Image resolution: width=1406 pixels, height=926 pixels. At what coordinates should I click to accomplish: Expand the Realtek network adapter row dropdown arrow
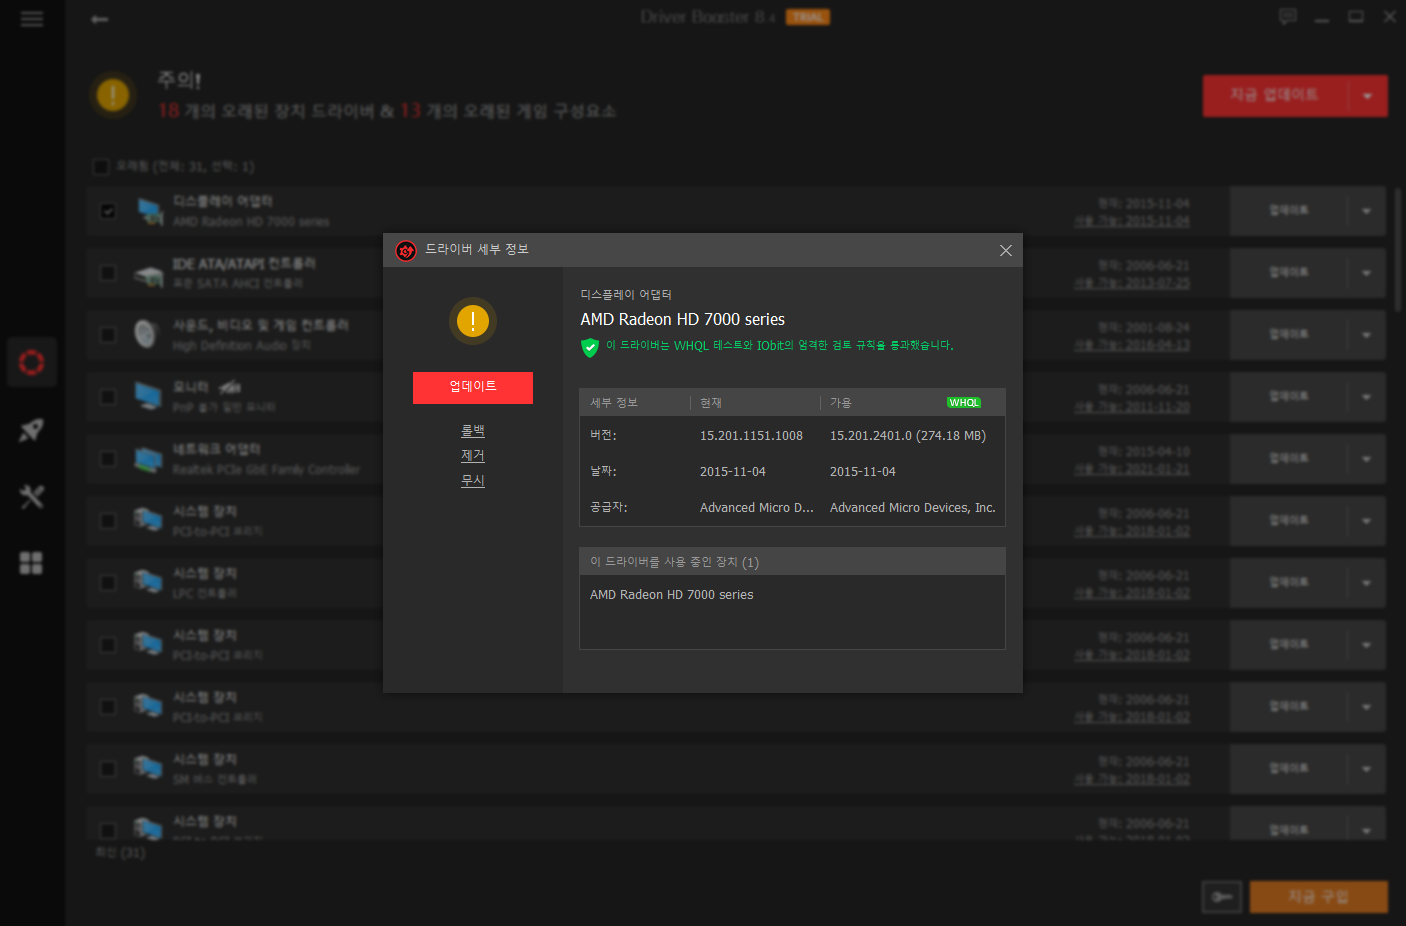coord(1366,459)
